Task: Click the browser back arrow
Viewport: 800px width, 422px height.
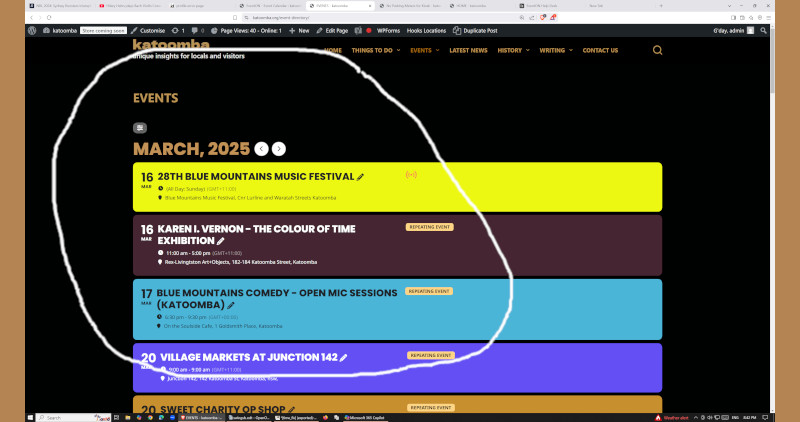Action: click(x=31, y=17)
